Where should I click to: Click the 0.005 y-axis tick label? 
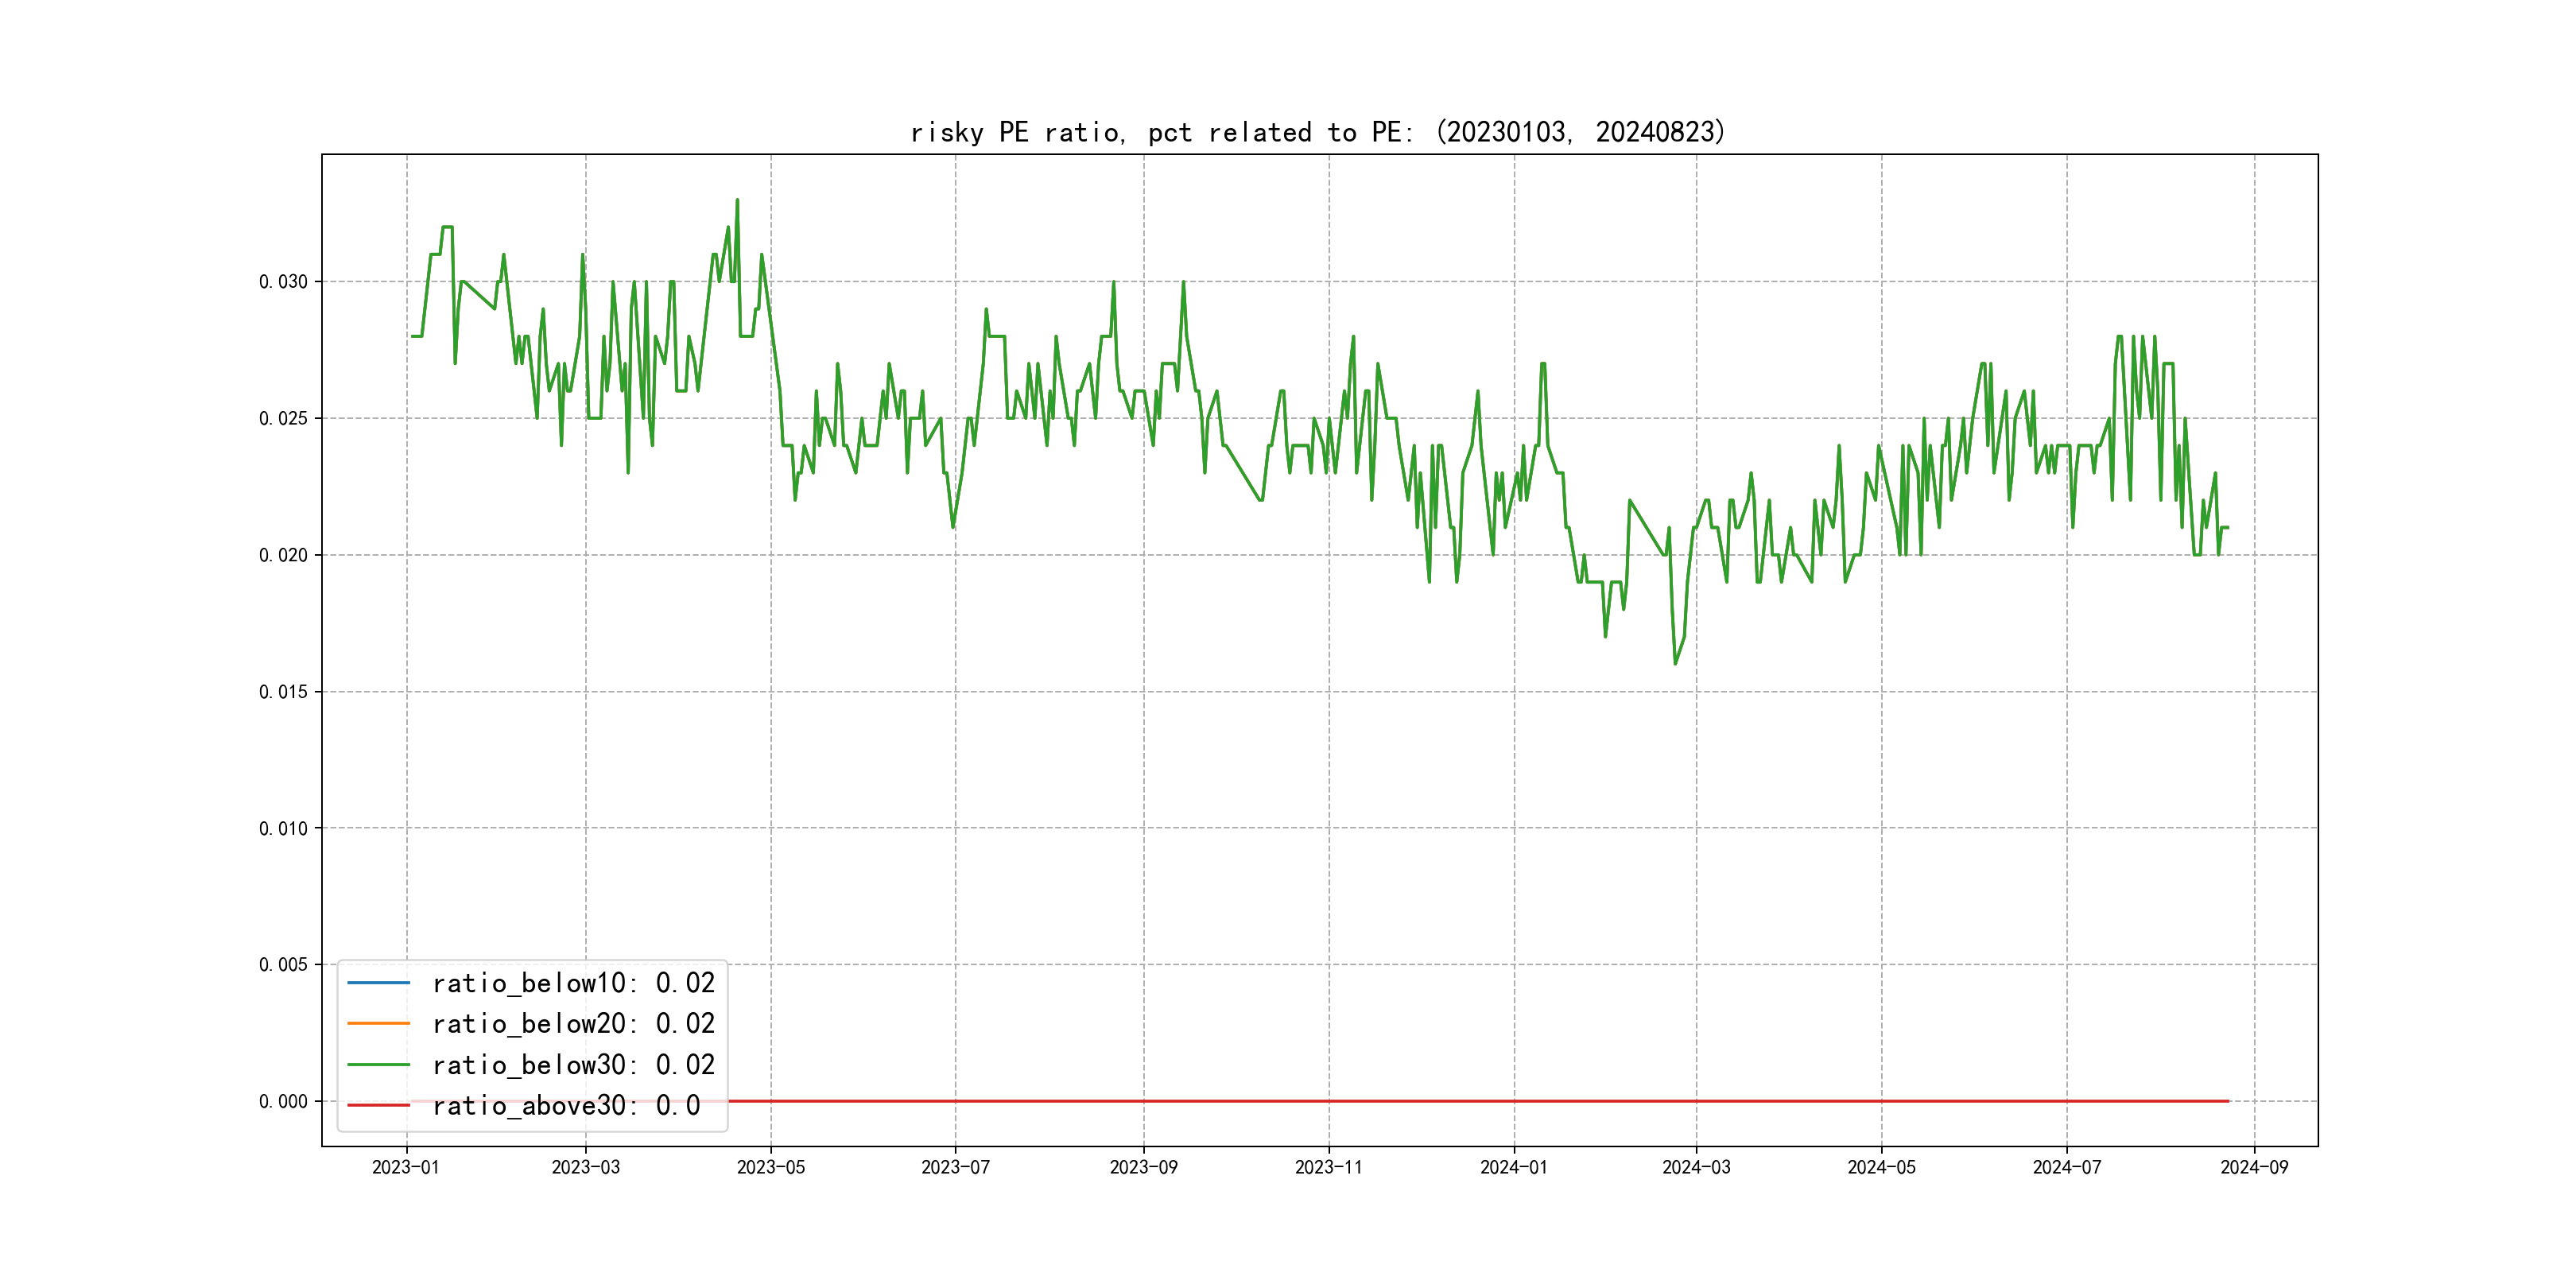pyautogui.click(x=283, y=965)
